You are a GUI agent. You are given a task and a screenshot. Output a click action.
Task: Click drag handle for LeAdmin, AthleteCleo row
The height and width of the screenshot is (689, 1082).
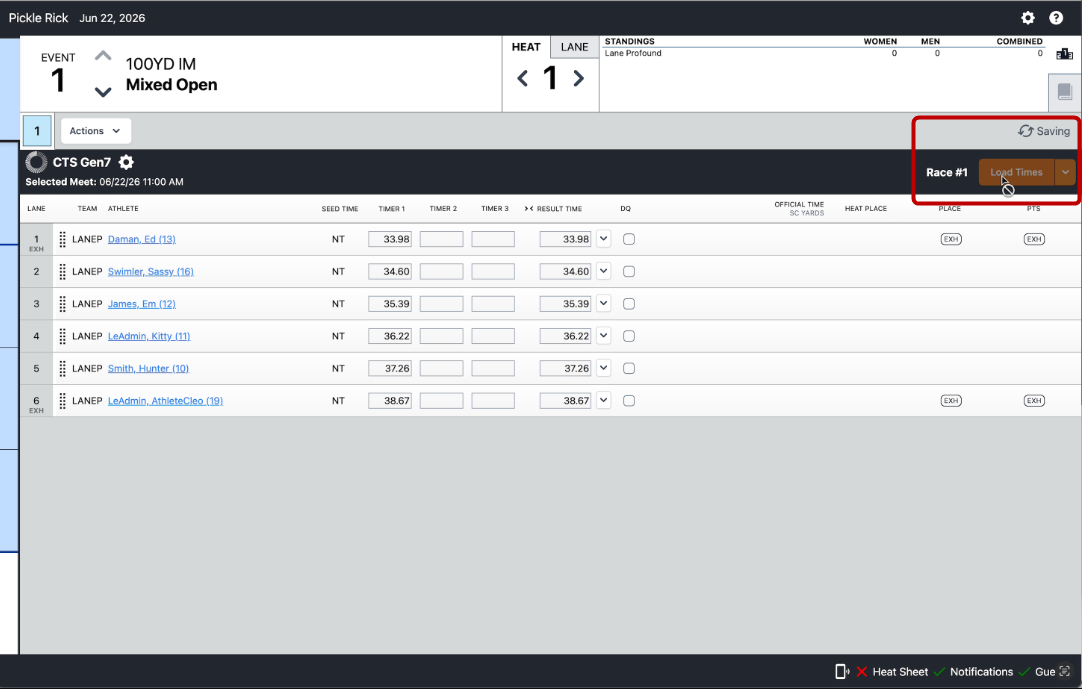point(62,401)
